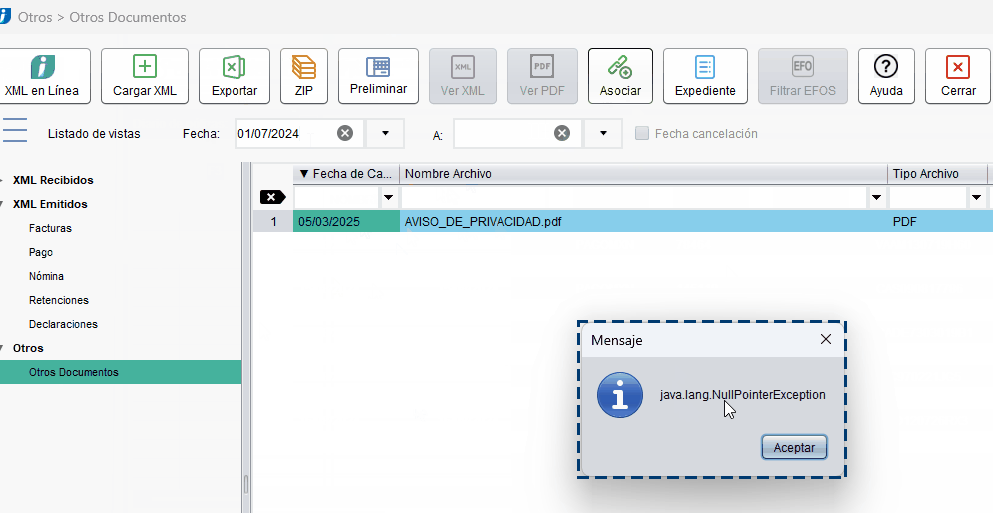The height and width of the screenshot is (514, 993).
Task: Toggle the Listado de vistas hamburger menu
Action: pyautogui.click(x=14, y=131)
